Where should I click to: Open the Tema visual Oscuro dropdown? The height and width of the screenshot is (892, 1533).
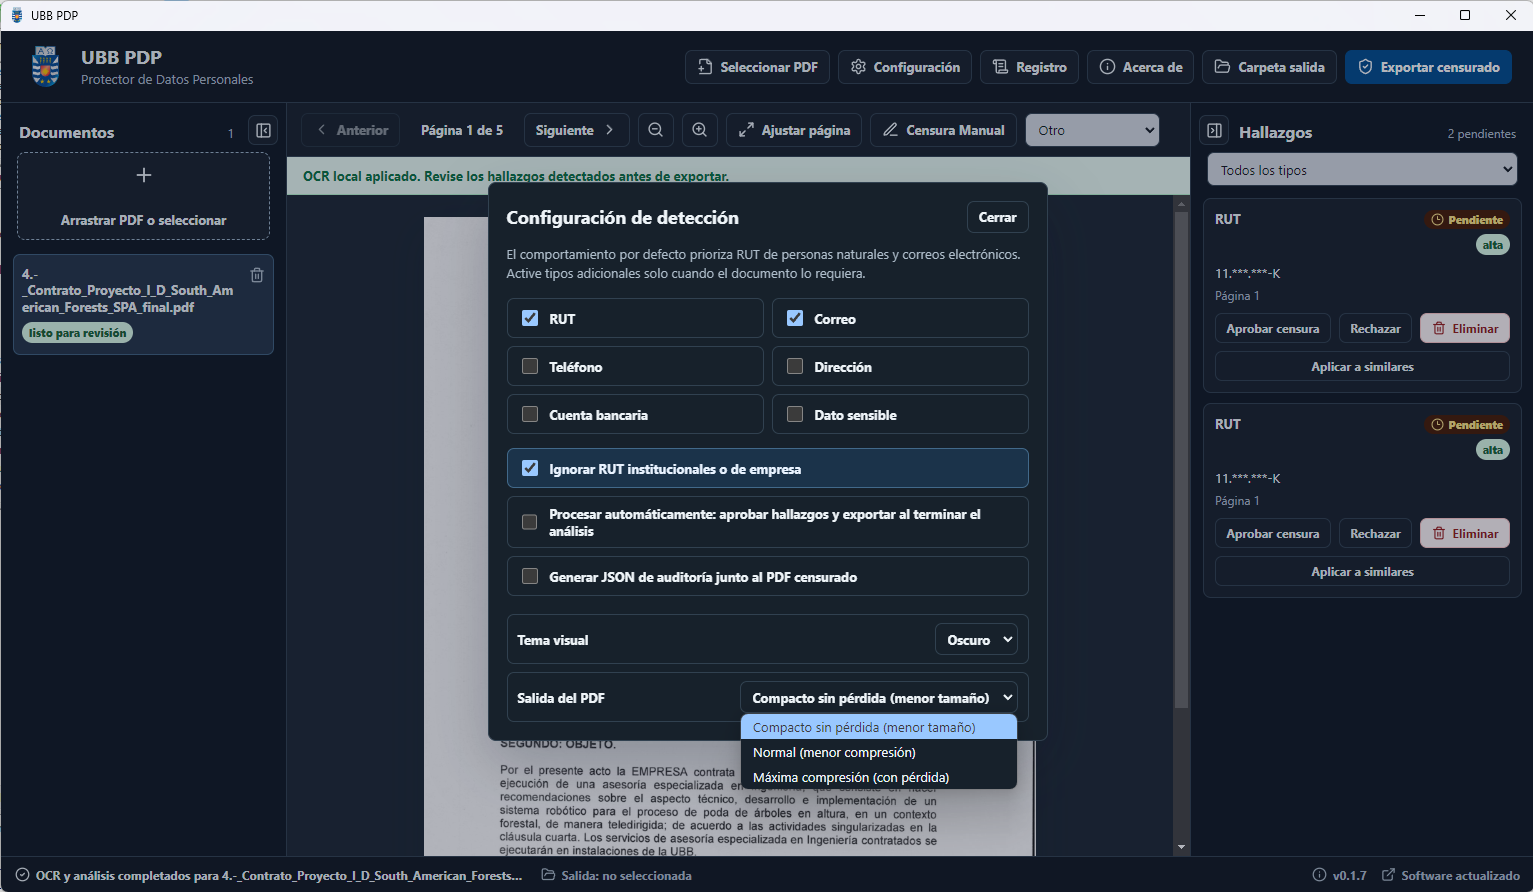point(976,640)
